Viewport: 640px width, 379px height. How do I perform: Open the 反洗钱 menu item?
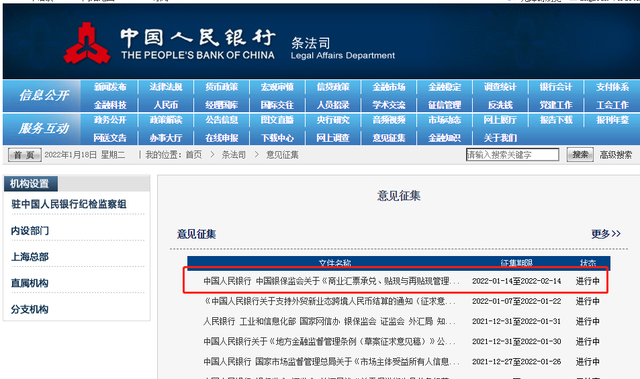(500, 105)
